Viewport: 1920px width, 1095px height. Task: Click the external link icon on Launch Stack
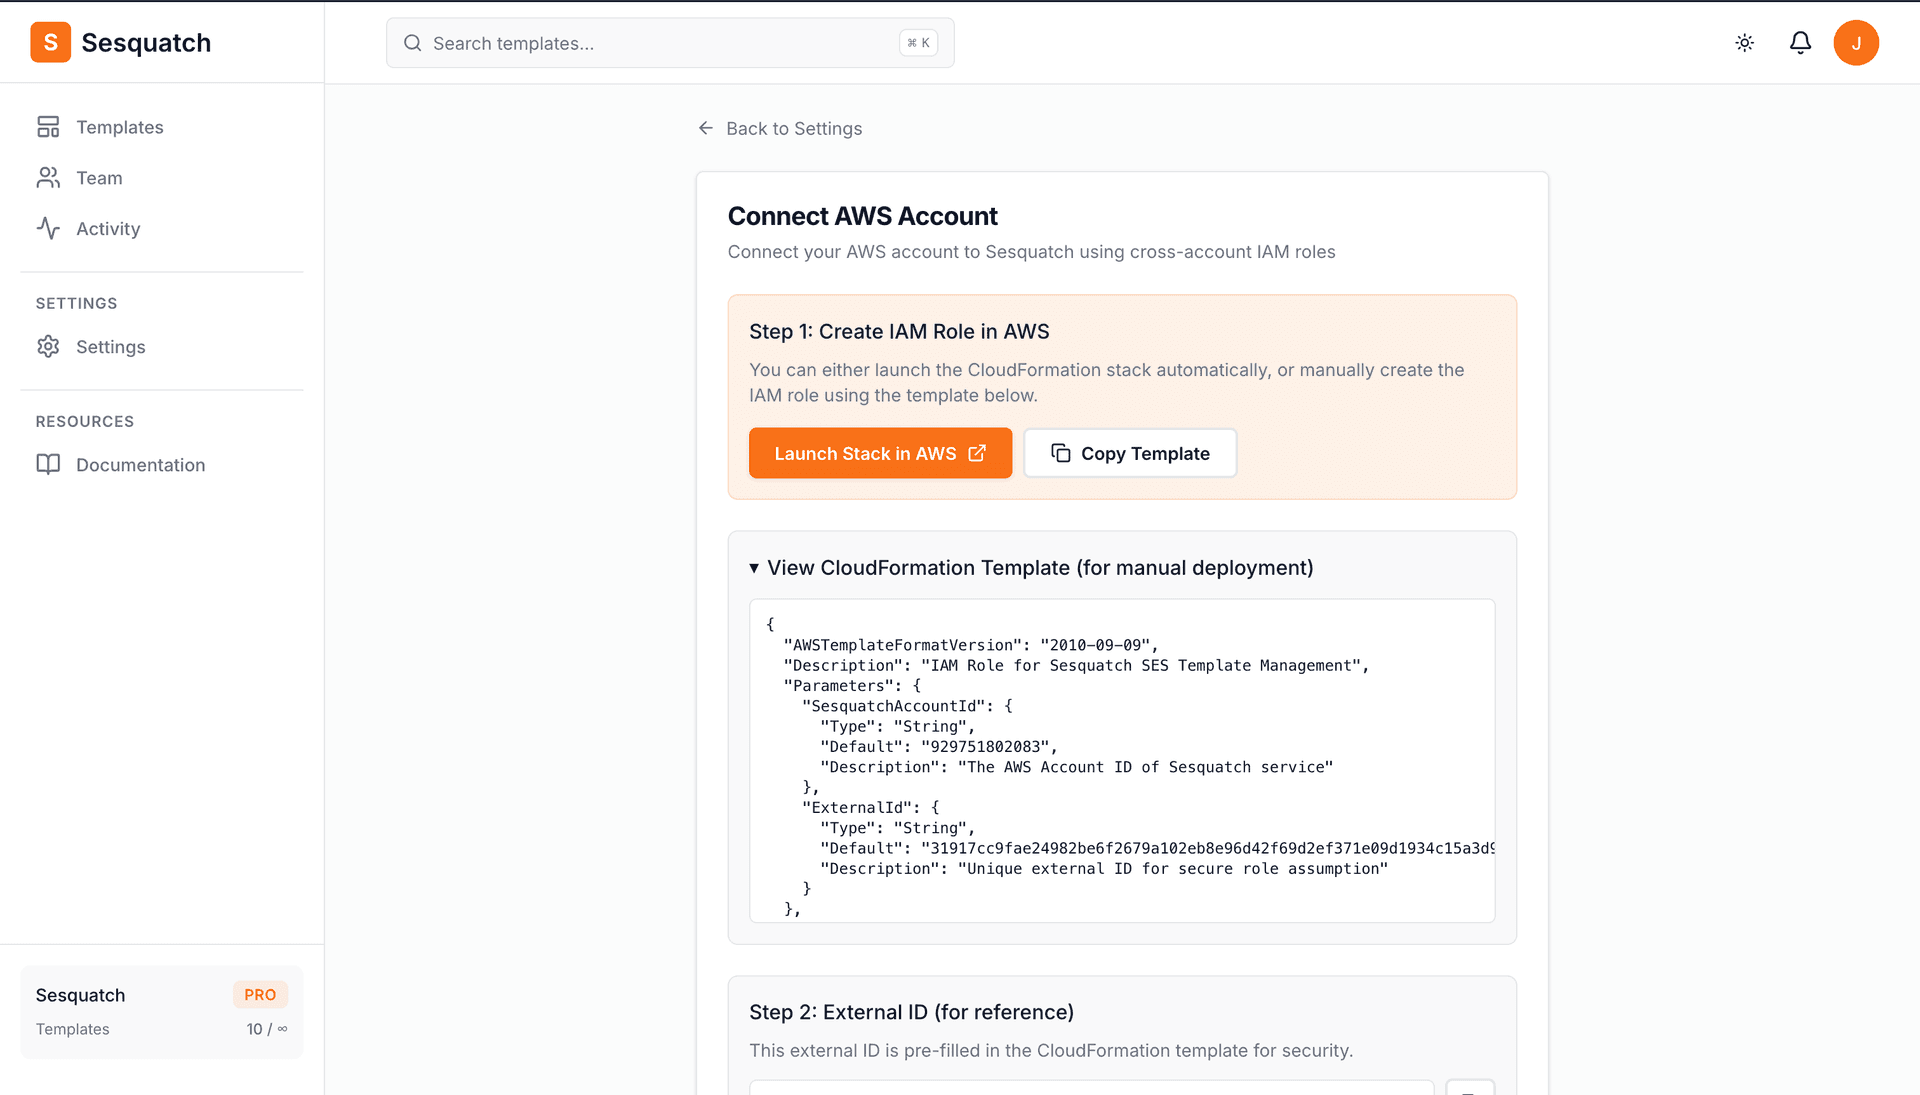977,453
